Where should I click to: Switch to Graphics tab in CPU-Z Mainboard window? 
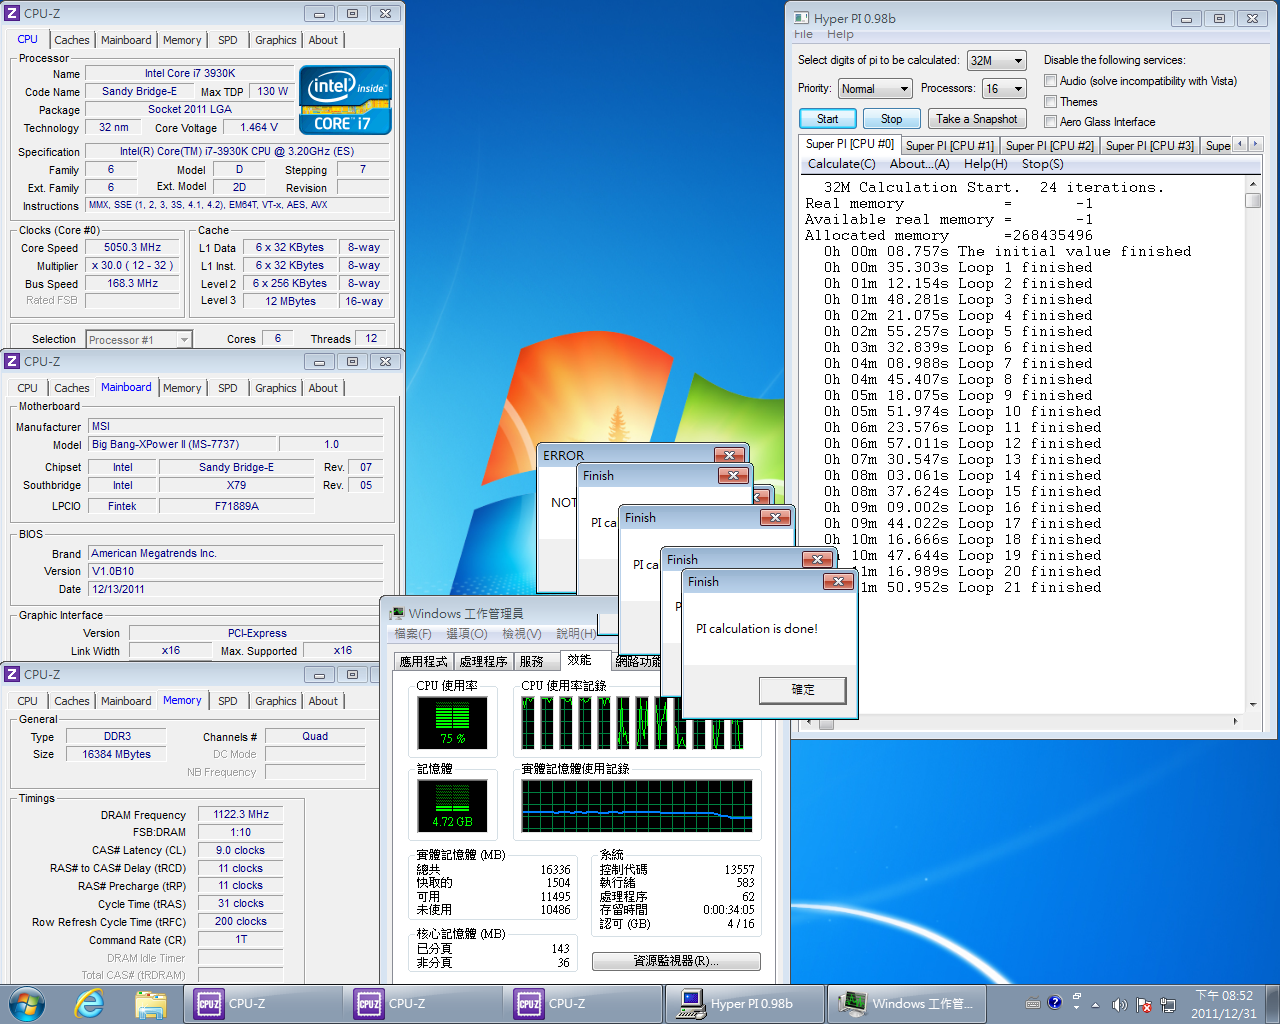(x=276, y=388)
